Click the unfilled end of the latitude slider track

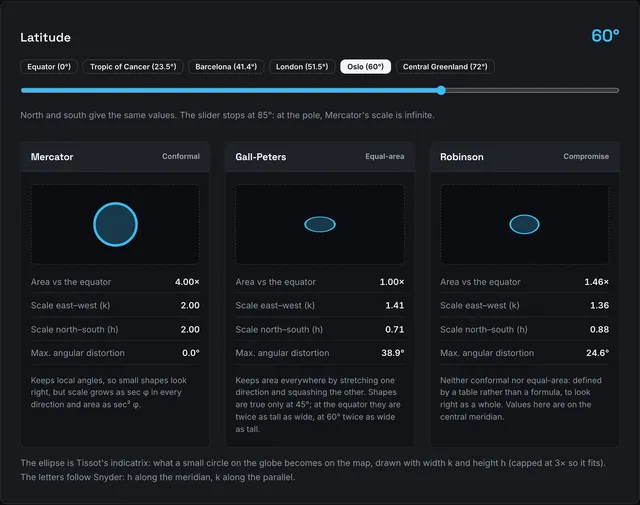pos(532,90)
